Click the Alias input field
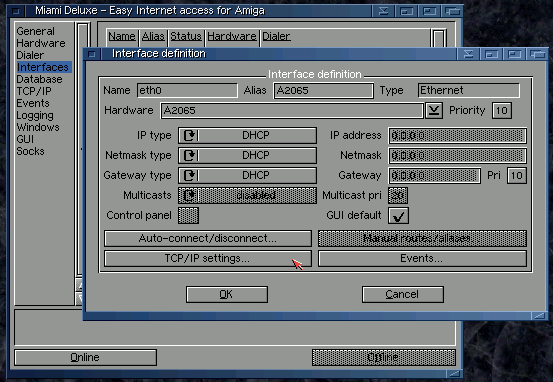Image resolution: width=553 pixels, height=382 pixels. pyautogui.click(x=323, y=91)
